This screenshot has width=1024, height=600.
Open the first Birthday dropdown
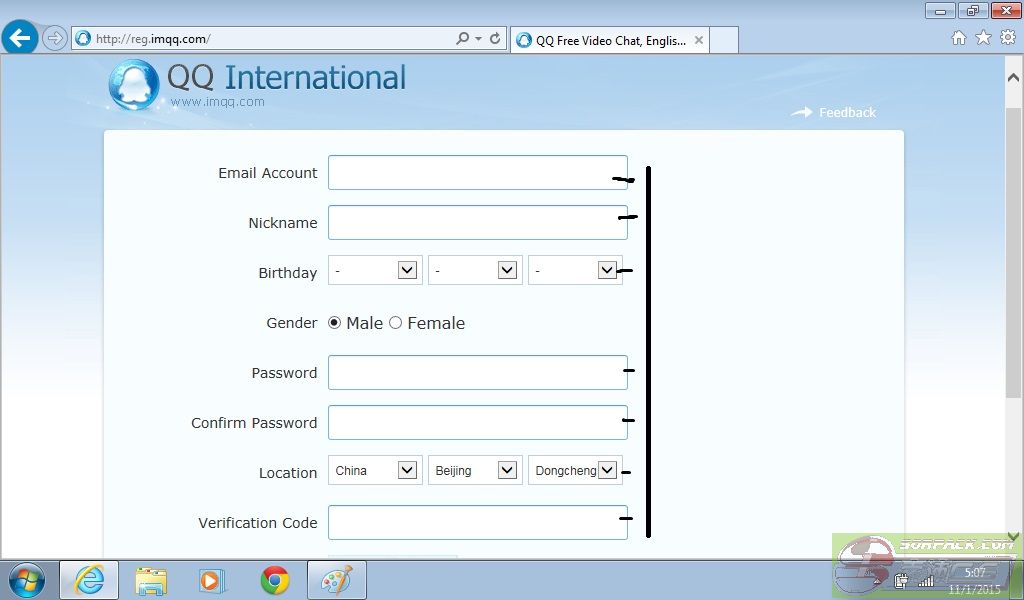tap(375, 270)
